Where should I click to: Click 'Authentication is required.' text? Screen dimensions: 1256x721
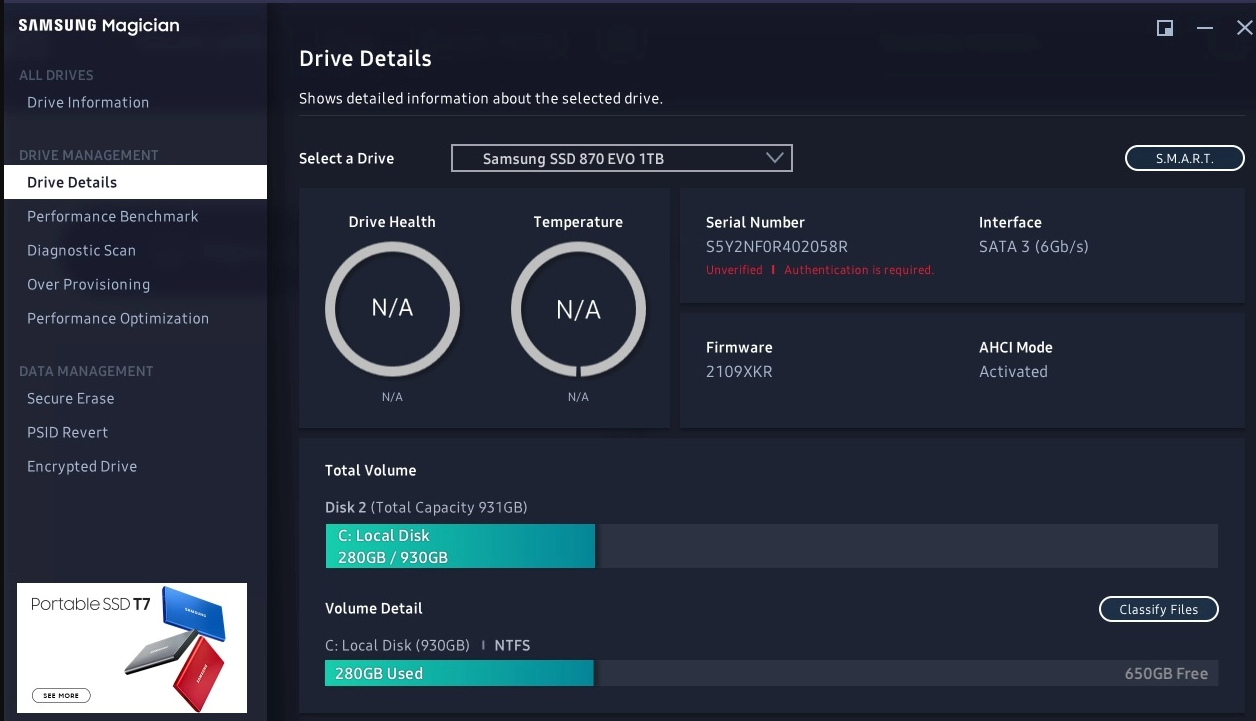click(859, 270)
